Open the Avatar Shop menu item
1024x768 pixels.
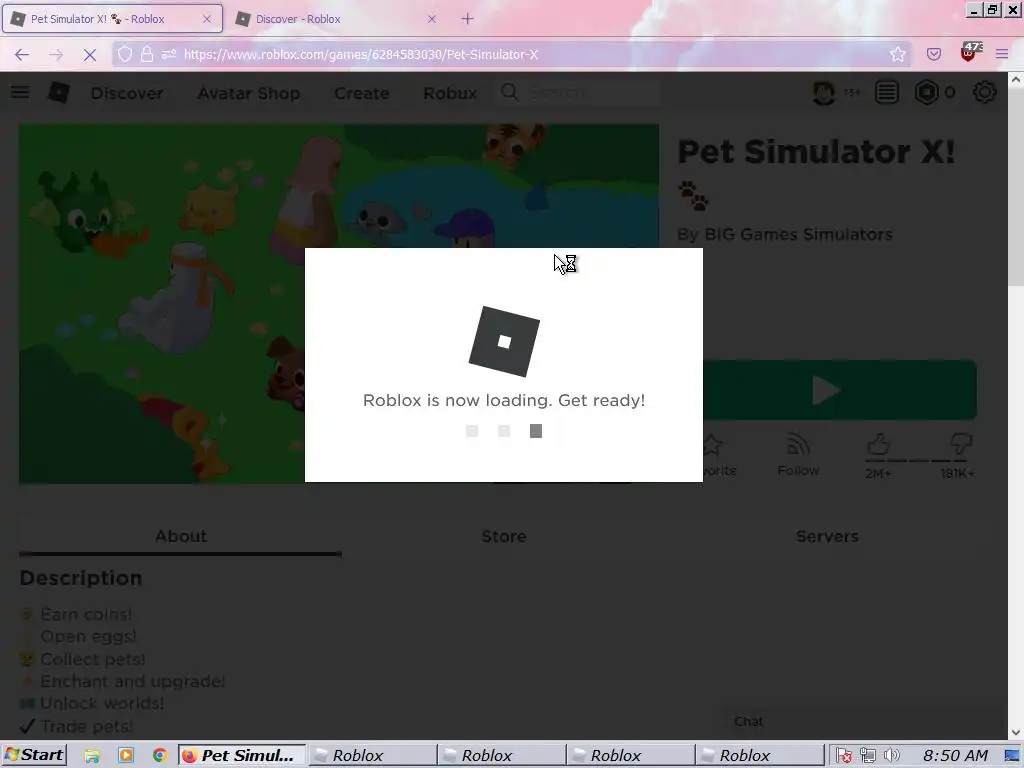249,93
